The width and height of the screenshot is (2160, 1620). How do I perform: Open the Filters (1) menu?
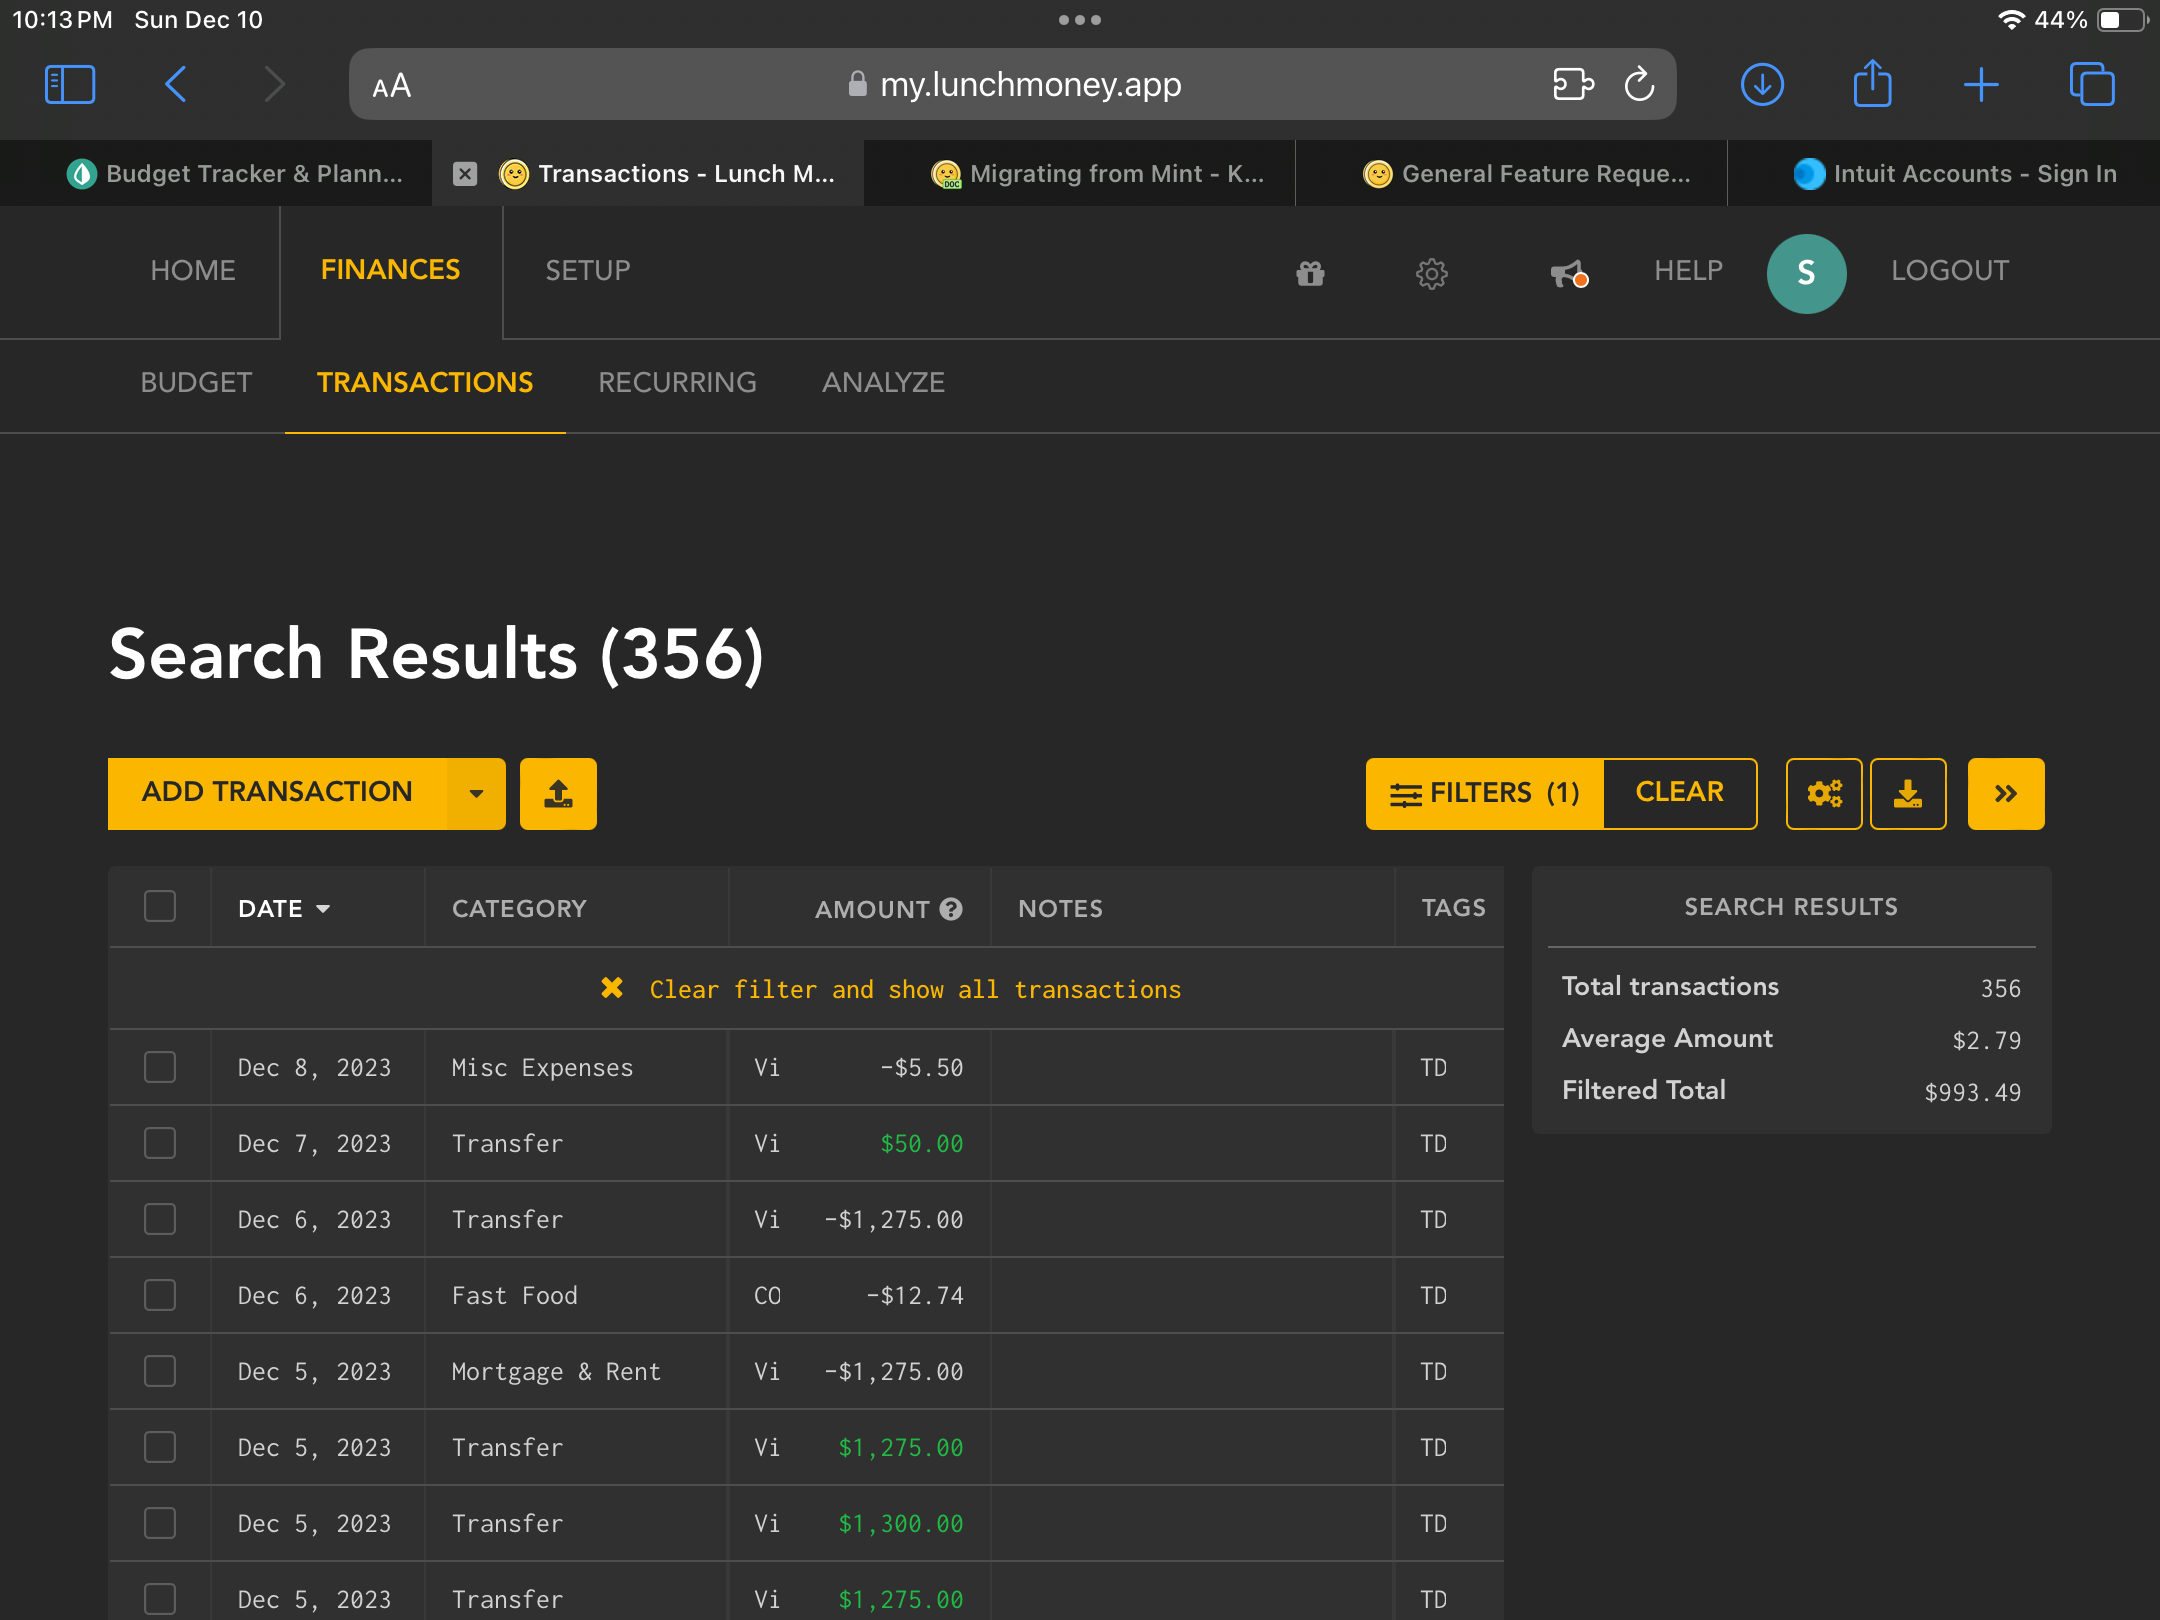click(x=1484, y=794)
